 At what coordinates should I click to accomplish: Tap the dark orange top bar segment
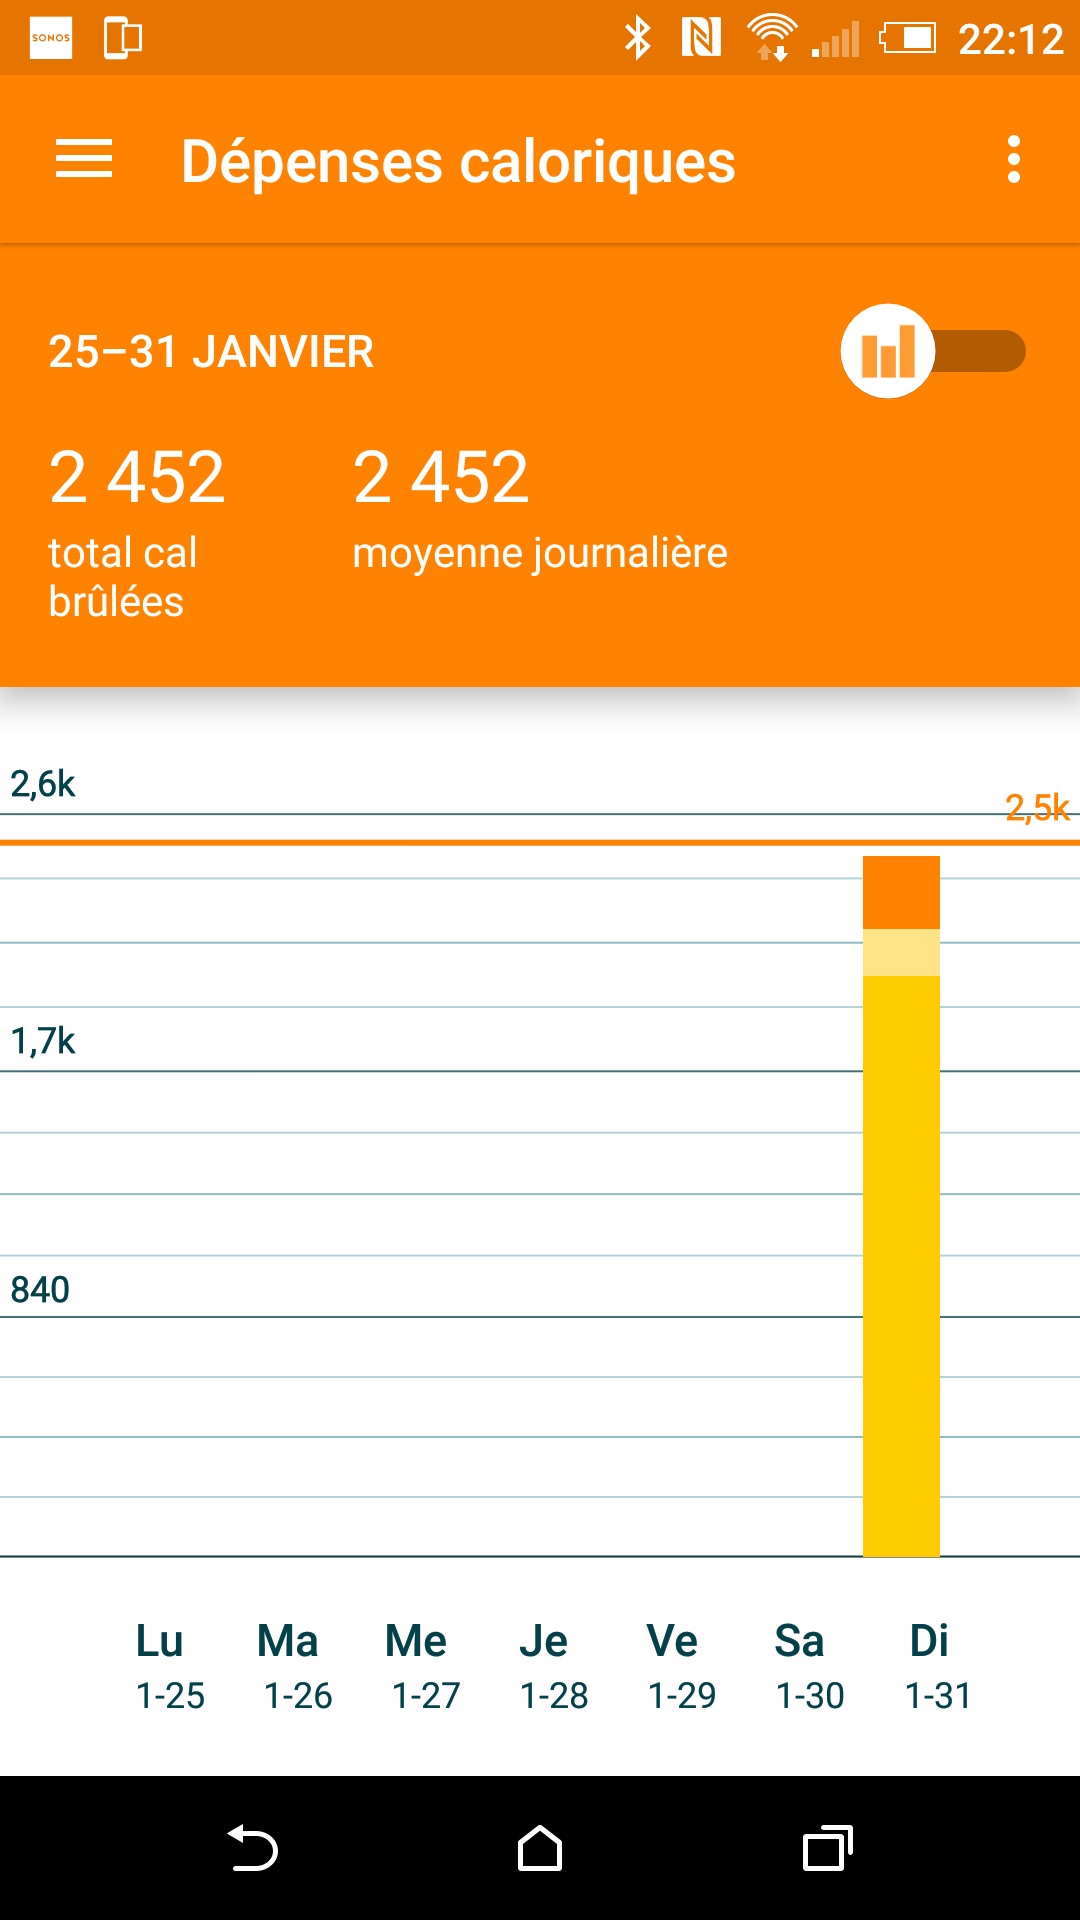(901, 892)
